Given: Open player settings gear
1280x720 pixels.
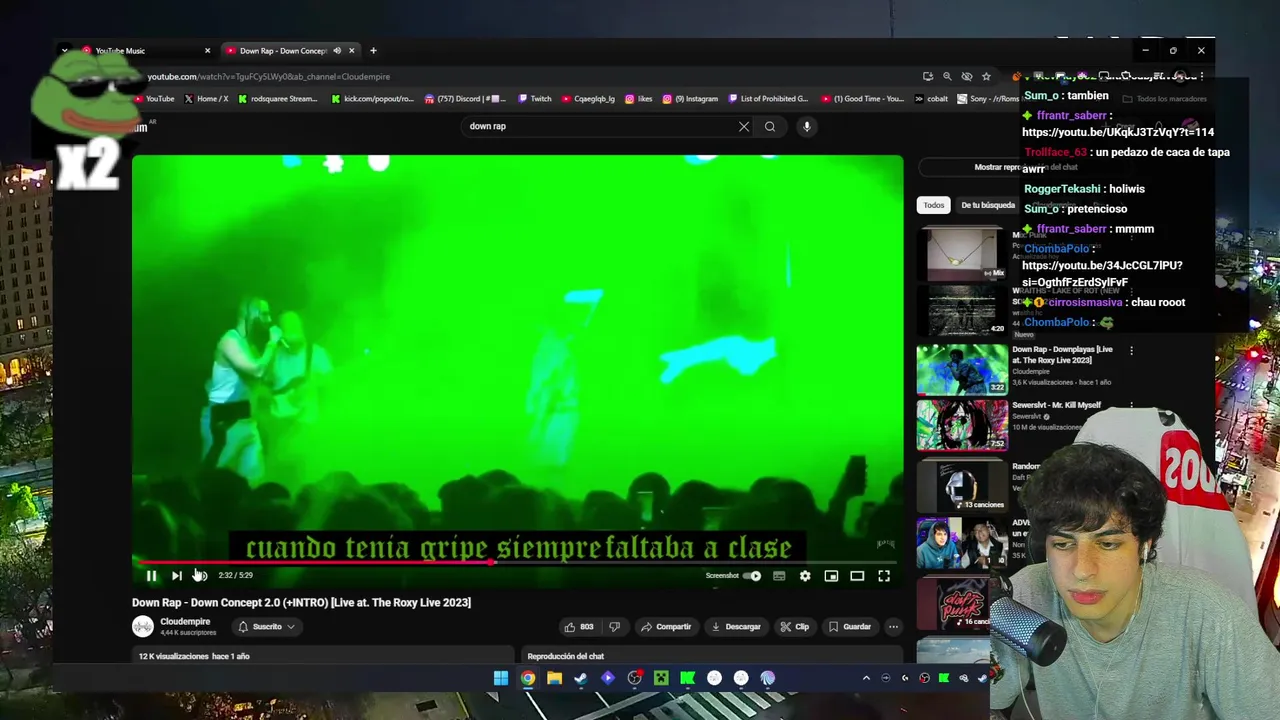Looking at the screenshot, I should tap(805, 576).
